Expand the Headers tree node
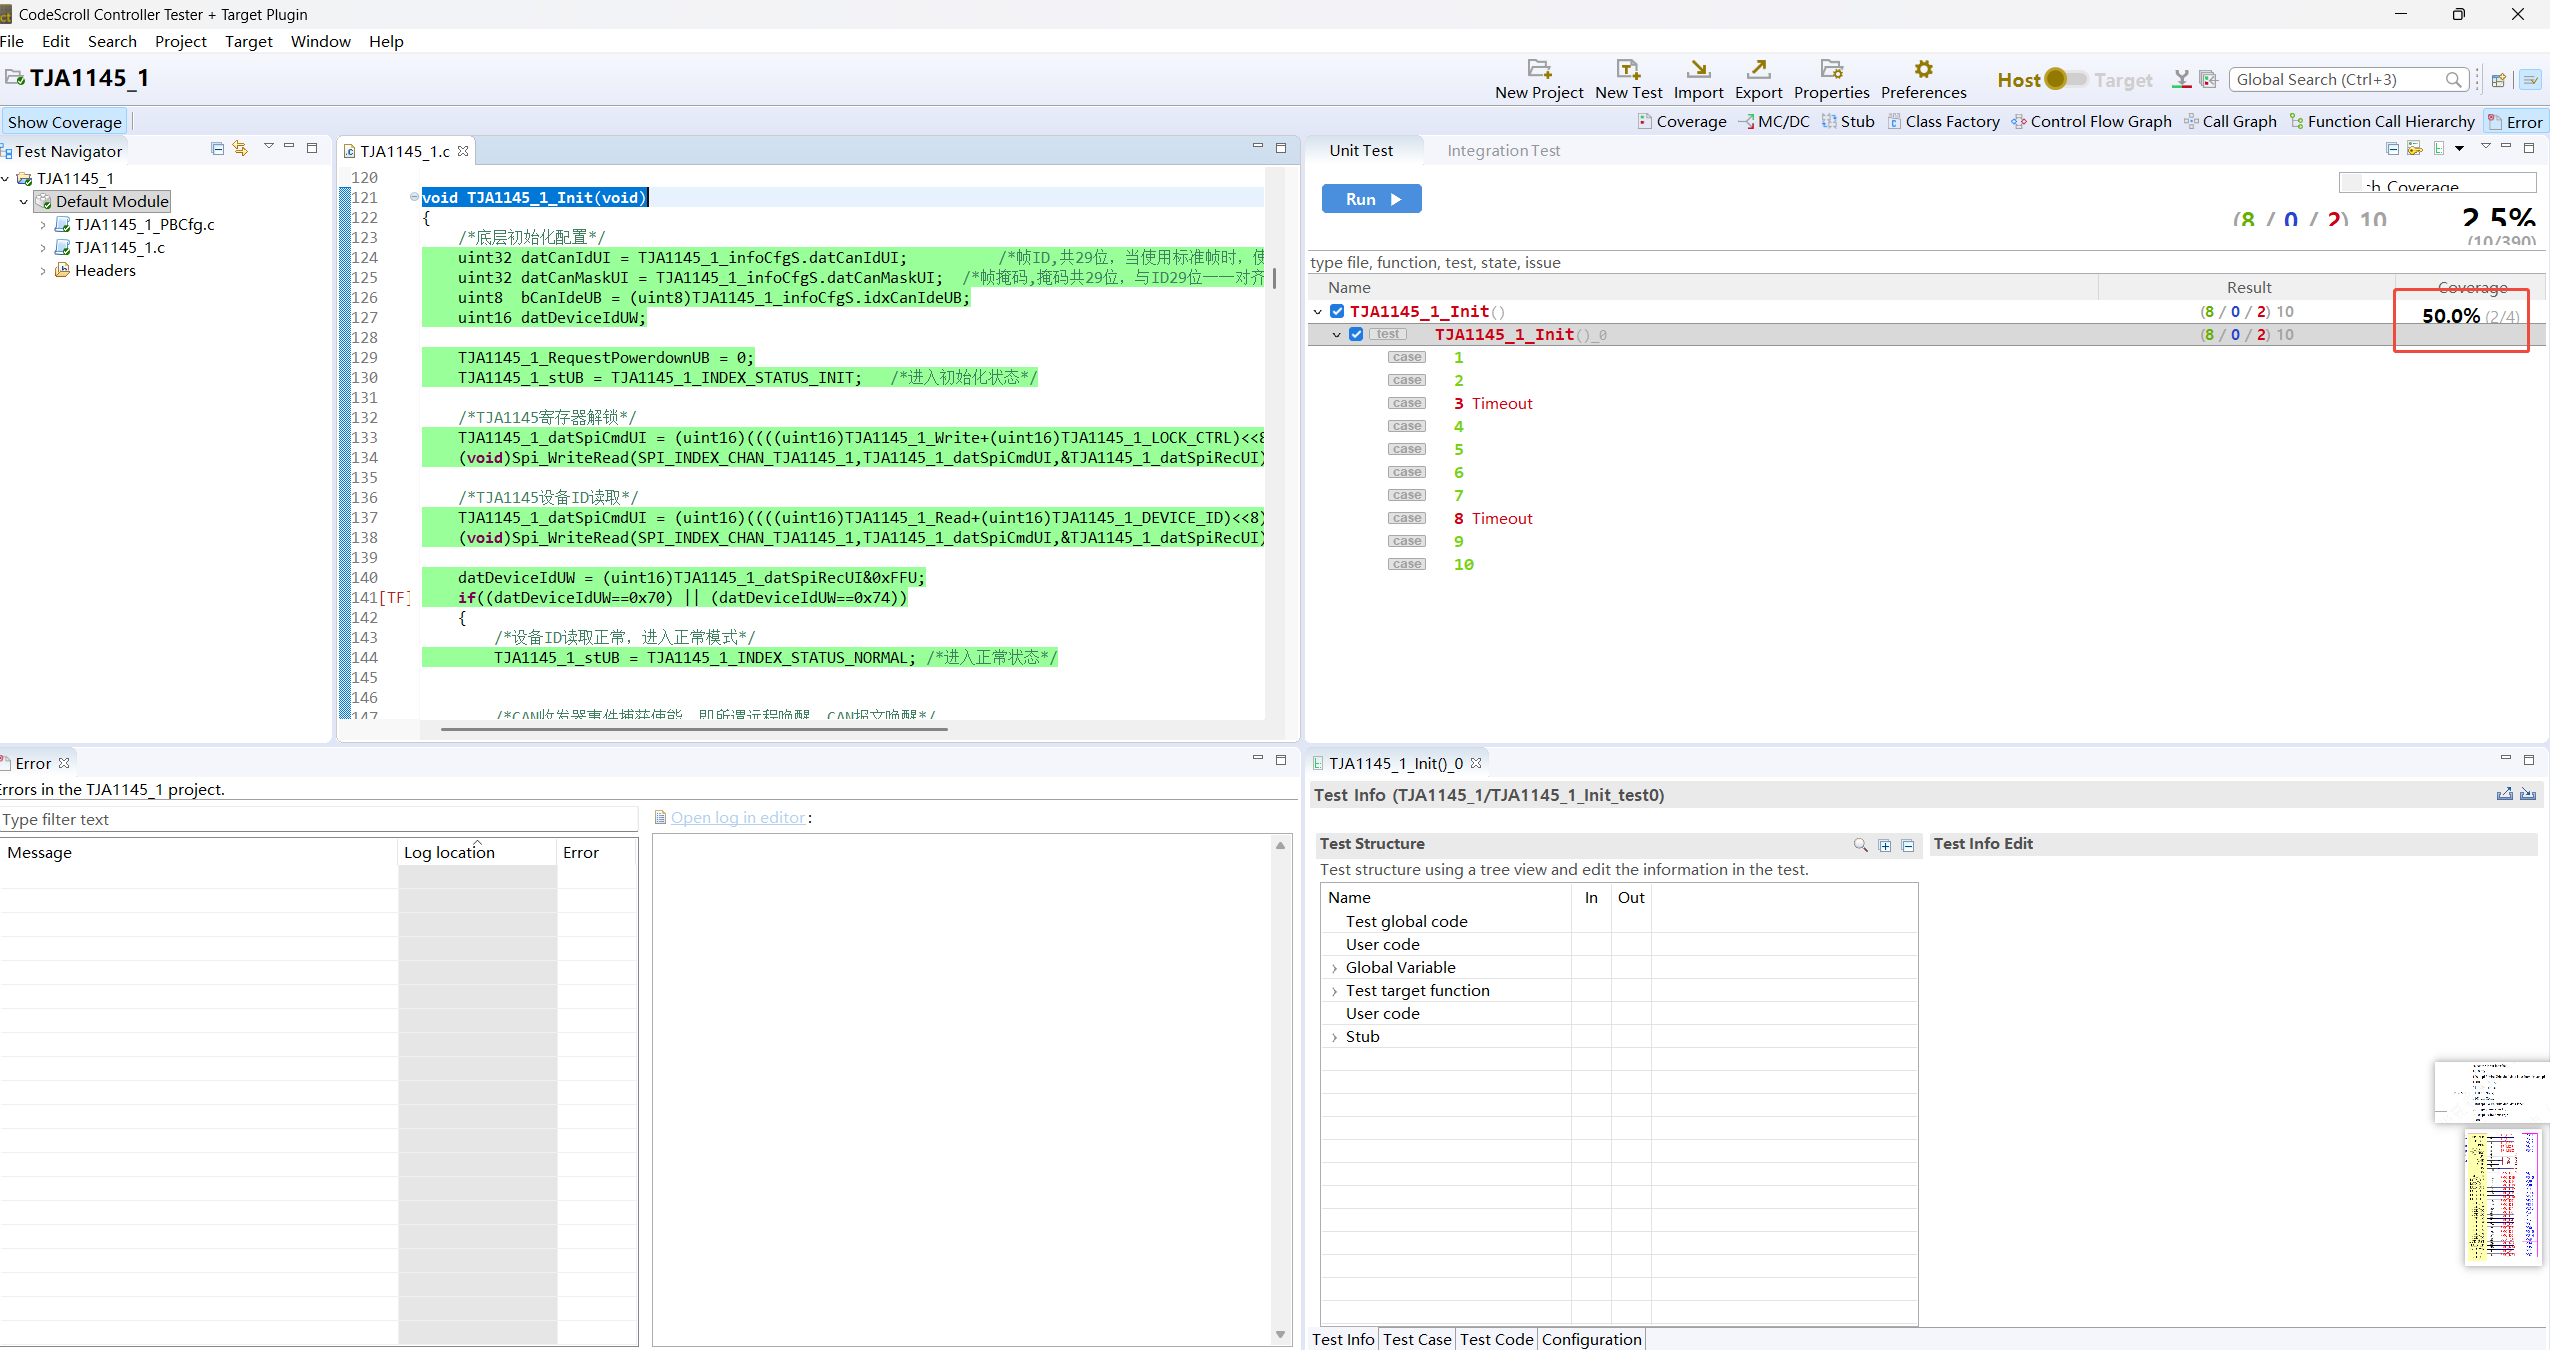This screenshot has width=2550, height=1350. coord(43,271)
